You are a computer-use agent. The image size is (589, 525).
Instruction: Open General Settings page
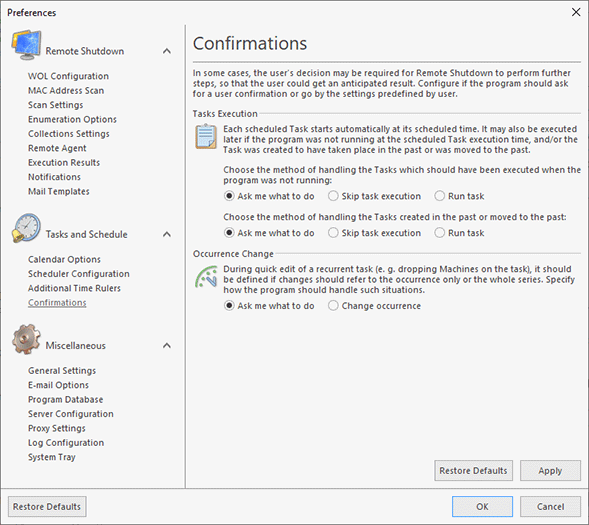pyautogui.click(x=62, y=371)
